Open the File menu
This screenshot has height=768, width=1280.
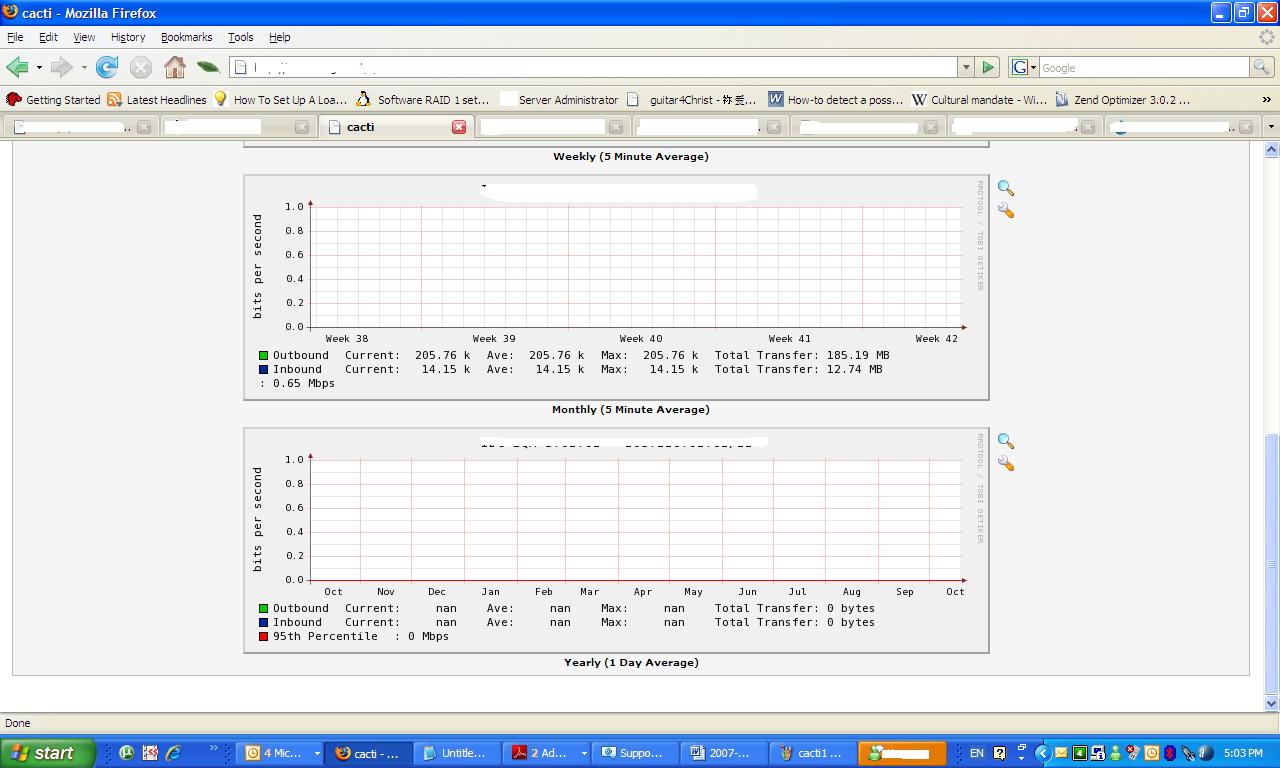[15, 37]
